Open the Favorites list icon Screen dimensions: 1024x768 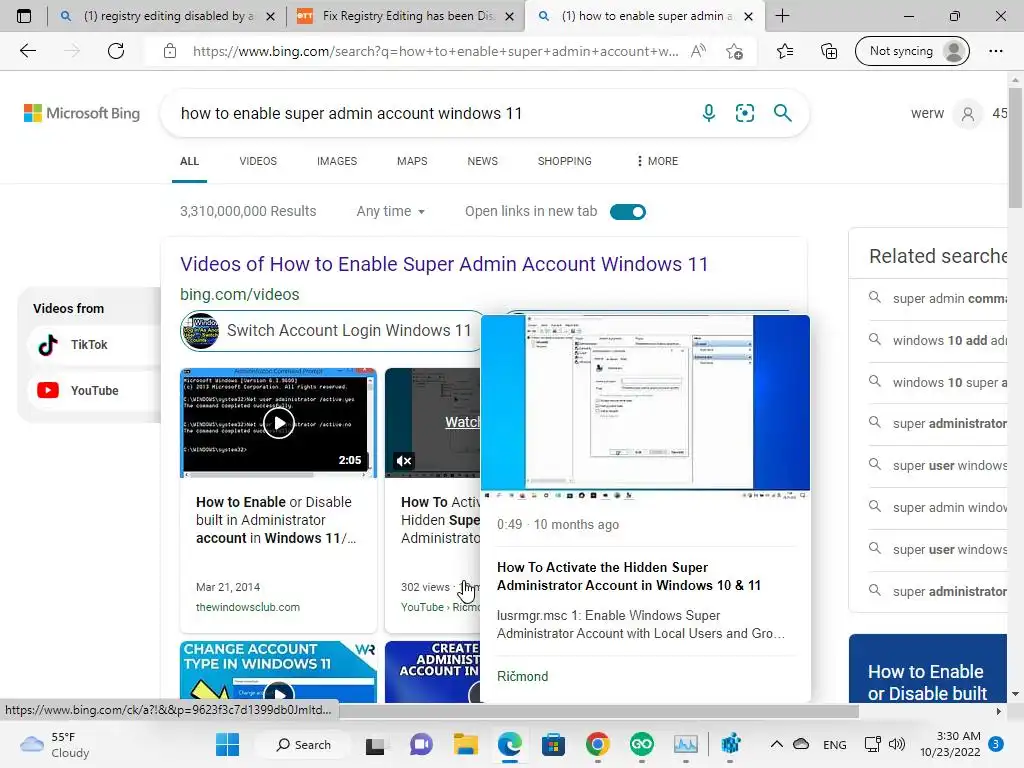click(785, 51)
